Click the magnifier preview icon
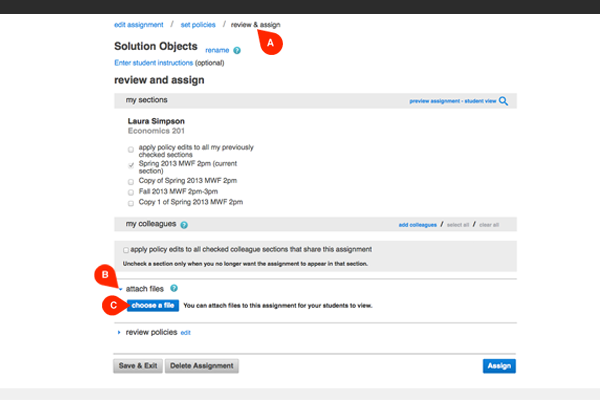The height and width of the screenshot is (400, 600). click(504, 101)
